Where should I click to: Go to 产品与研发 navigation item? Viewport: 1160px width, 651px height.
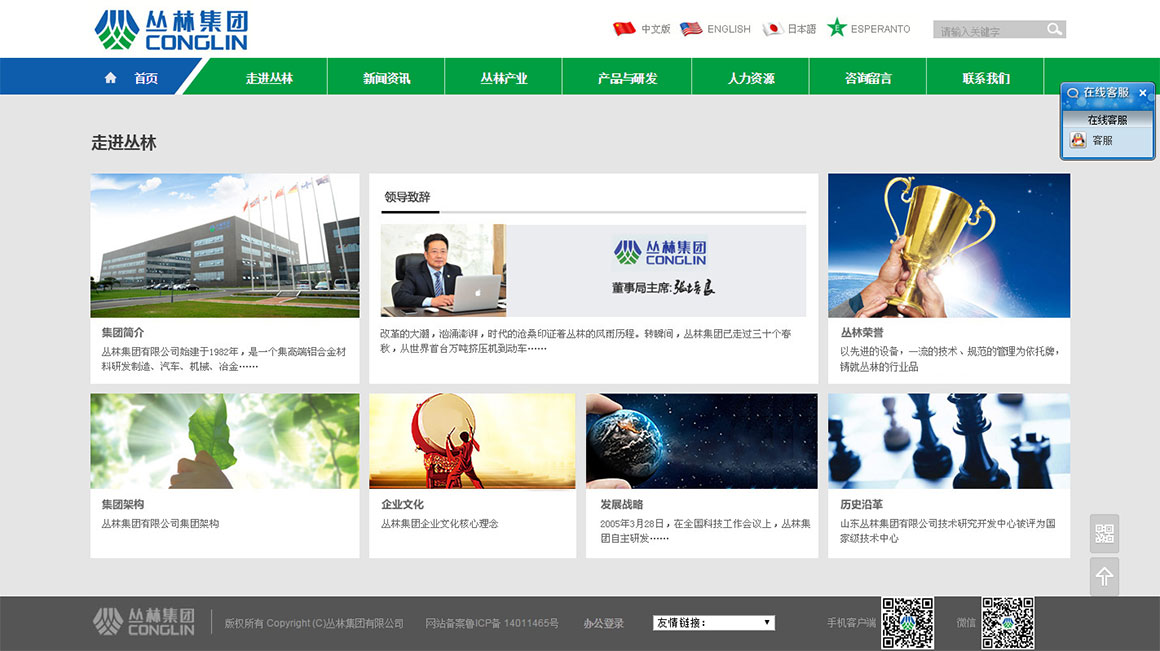[627, 78]
